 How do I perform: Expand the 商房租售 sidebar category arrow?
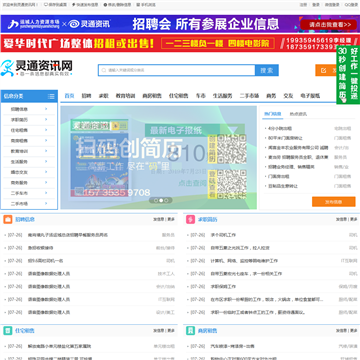coord(46,140)
